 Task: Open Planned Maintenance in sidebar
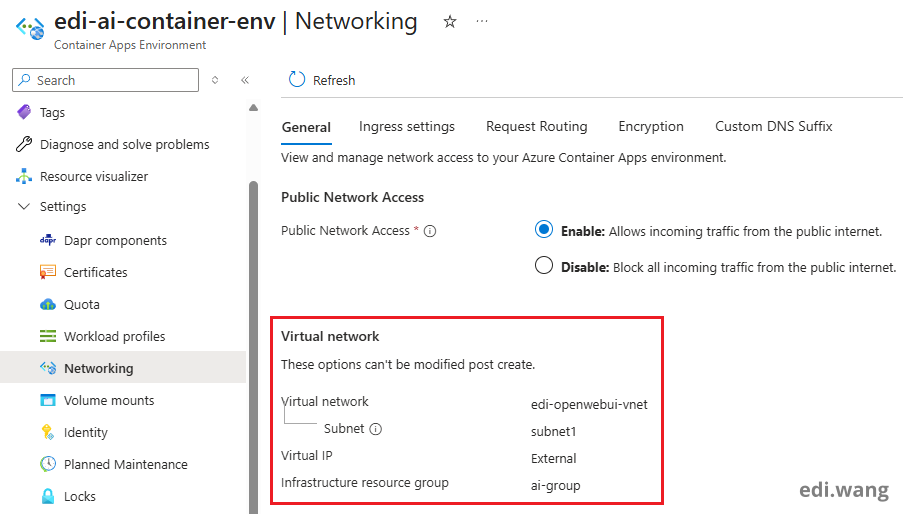[x=125, y=465]
